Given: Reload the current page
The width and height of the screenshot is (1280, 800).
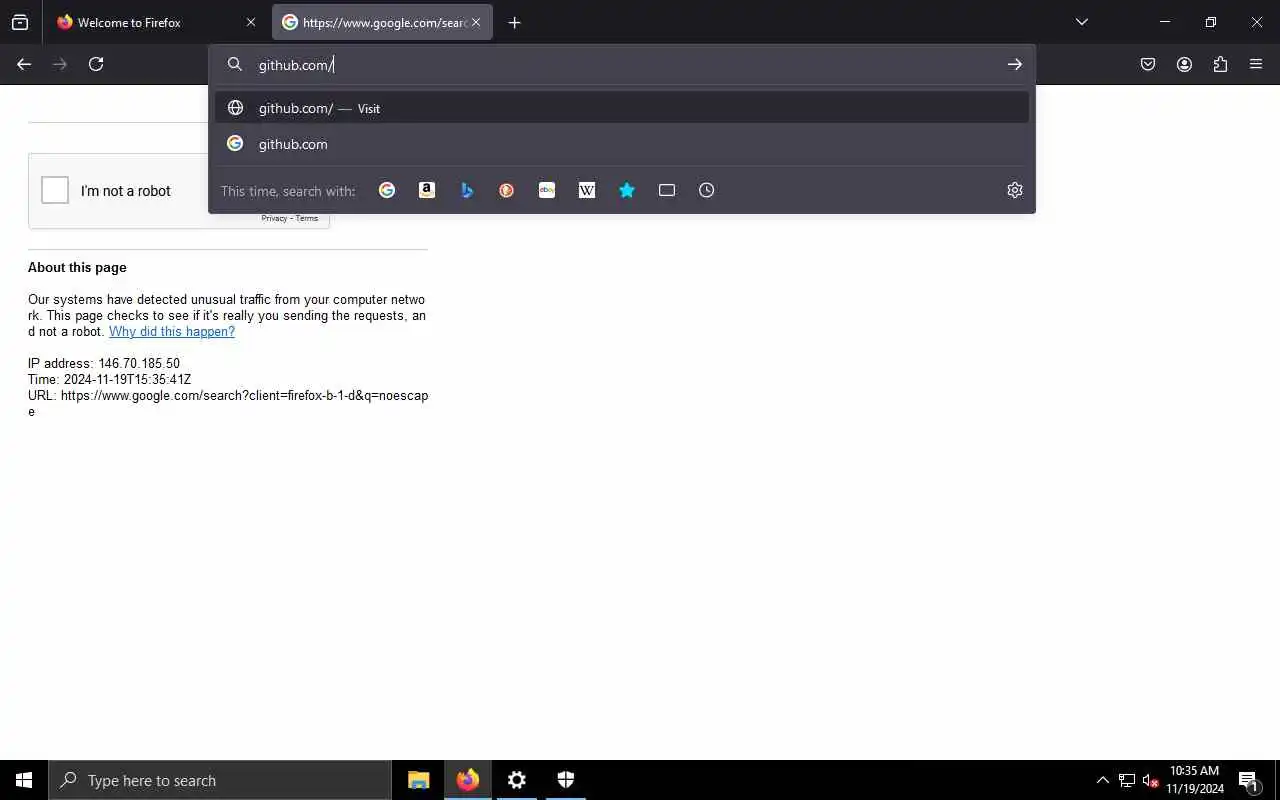Looking at the screenshot, I should point(96,64).
